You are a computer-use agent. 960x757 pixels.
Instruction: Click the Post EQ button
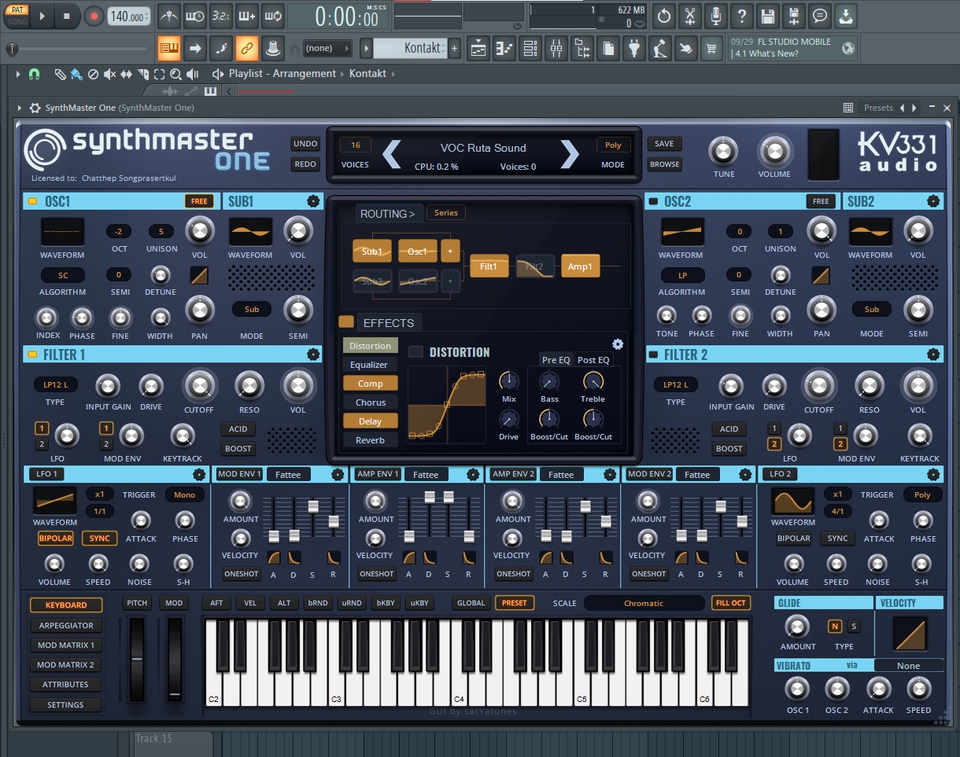[x=593, y=360]
